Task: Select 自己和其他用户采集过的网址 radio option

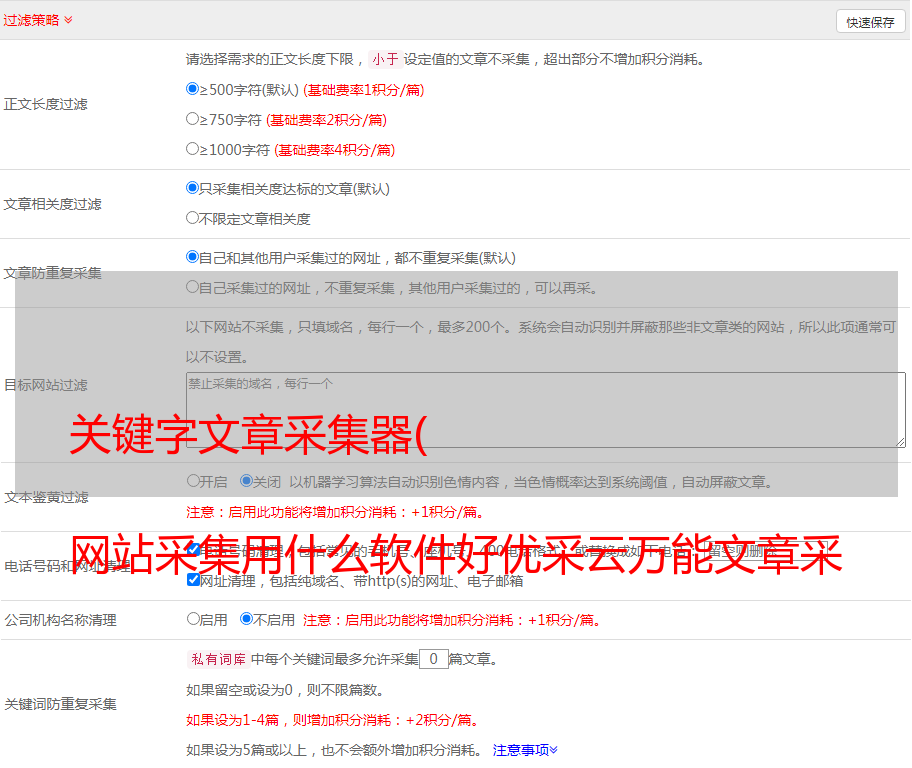Action: [192, 257]
